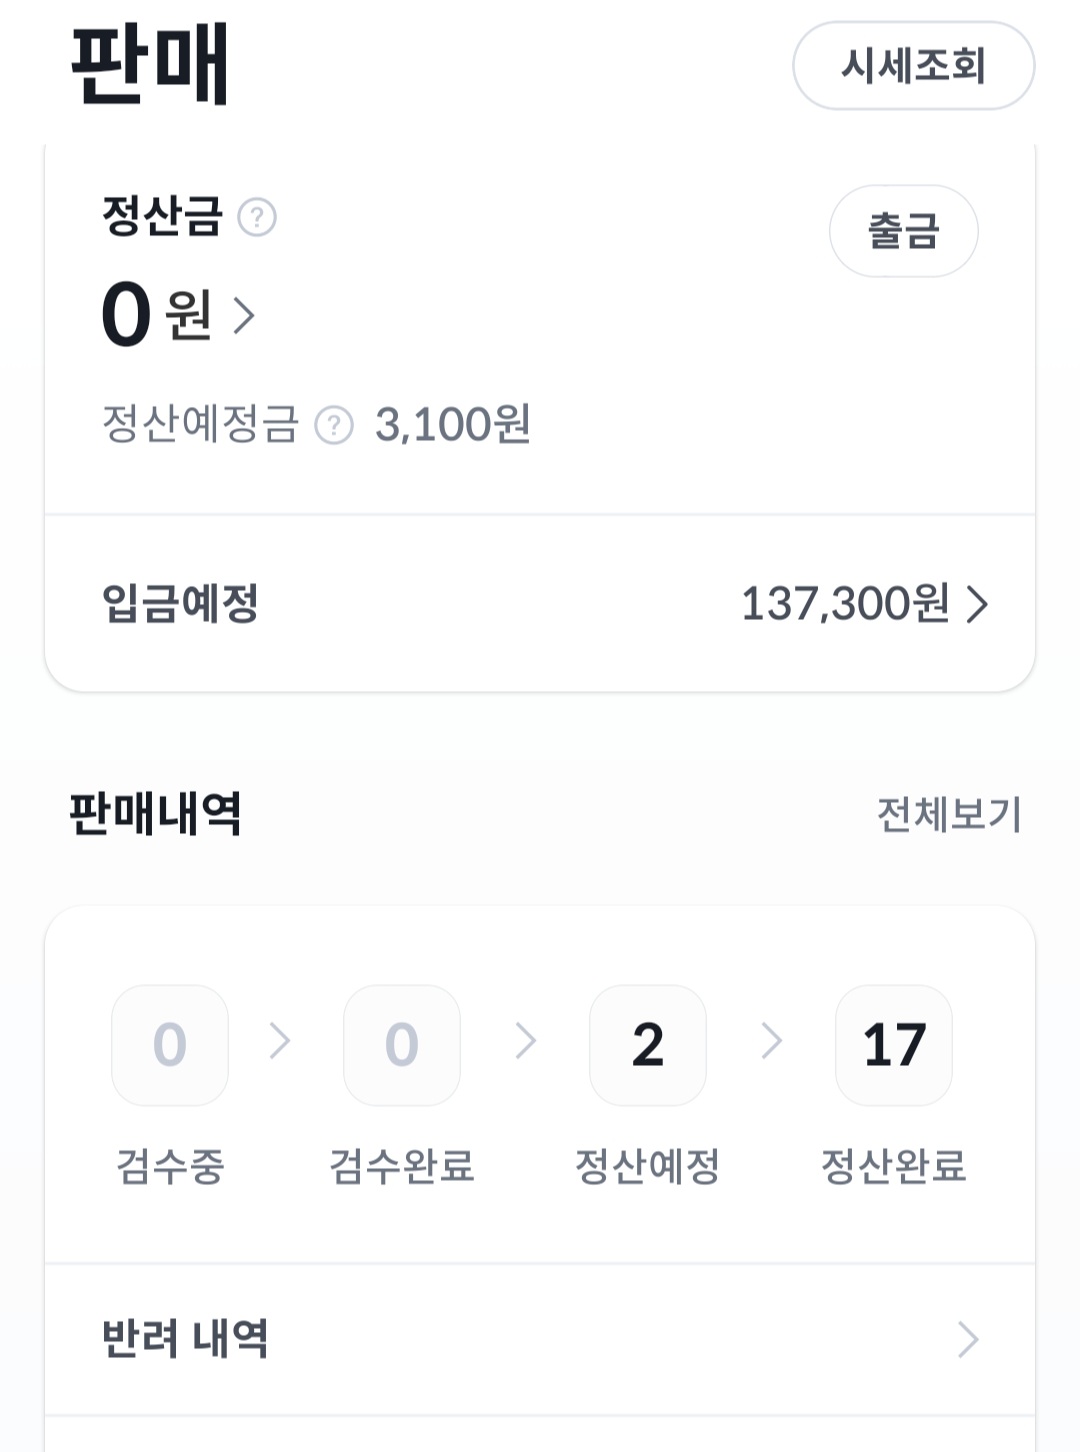Tap the help icon next to 정산예정금
This screenshot has height=1452, width=1080.
click(334, 425)
